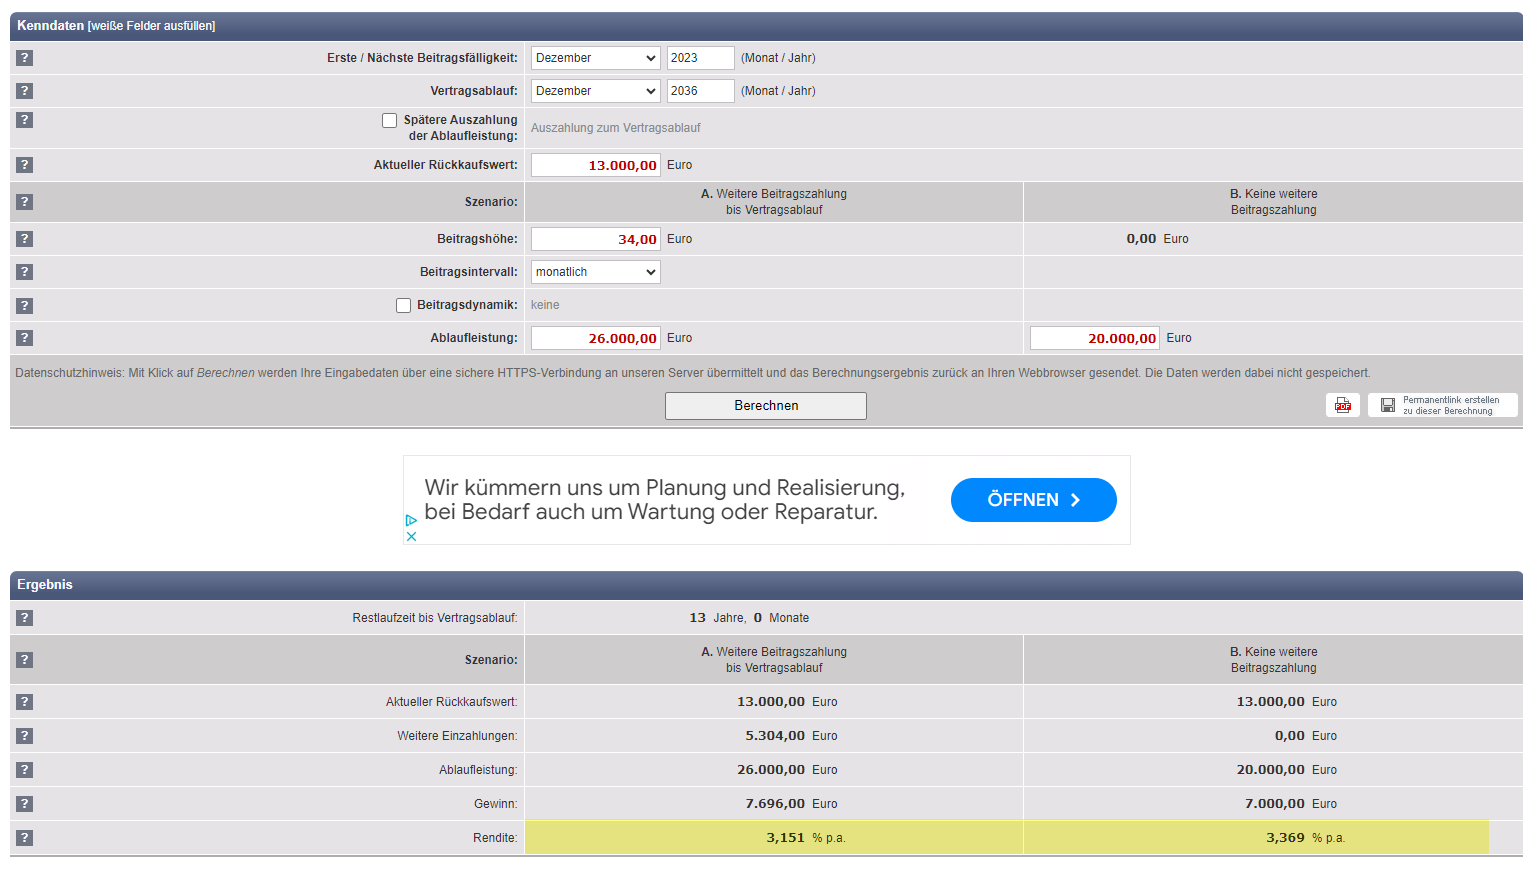
Task: Click help icon beside Restlaufzeit bis Vertragsablauf
Action: 25,618
